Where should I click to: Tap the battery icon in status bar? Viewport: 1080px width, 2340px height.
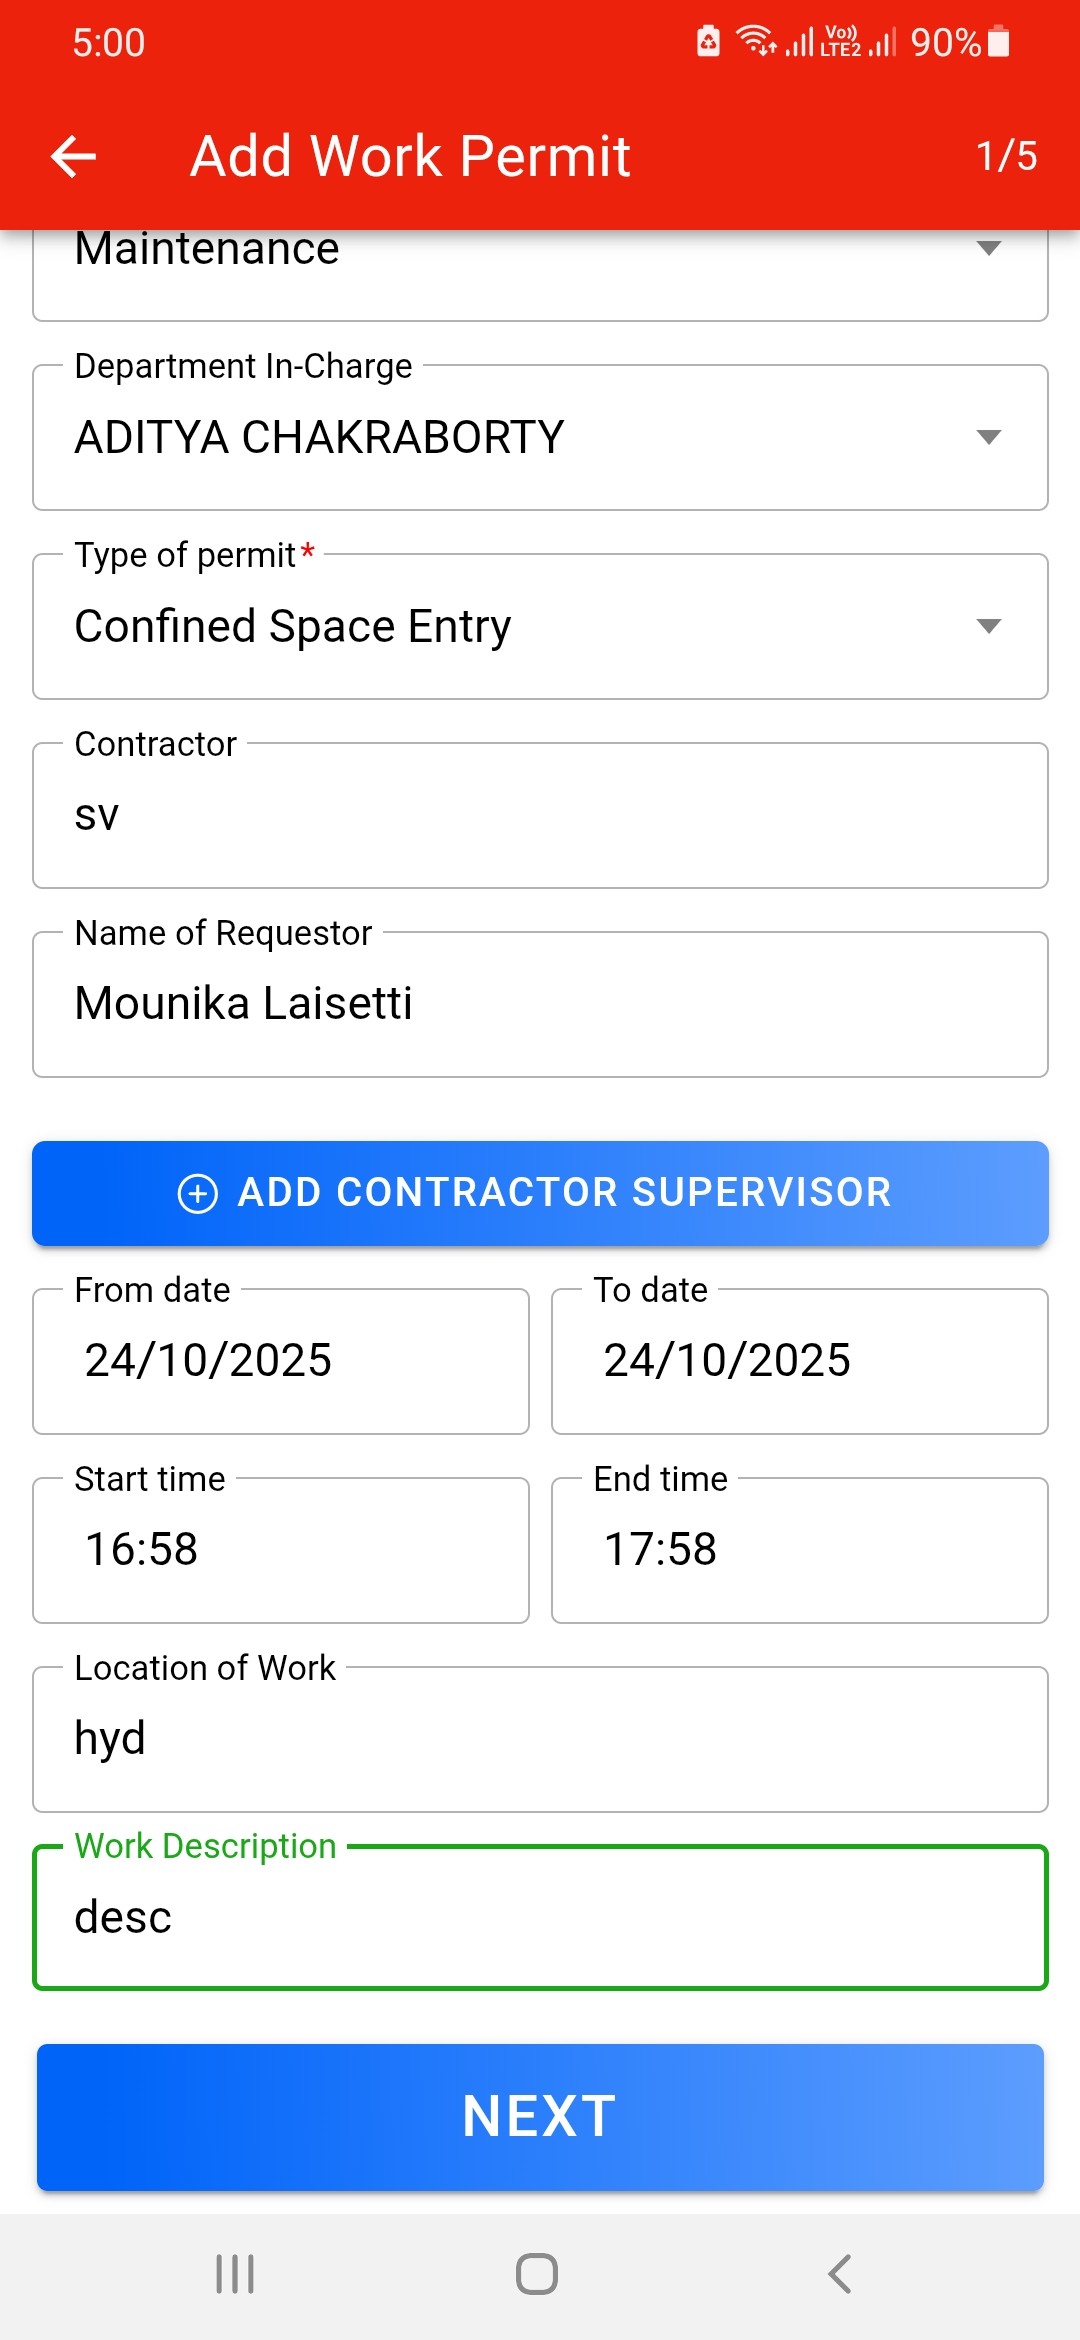click(x=998, y=42)
